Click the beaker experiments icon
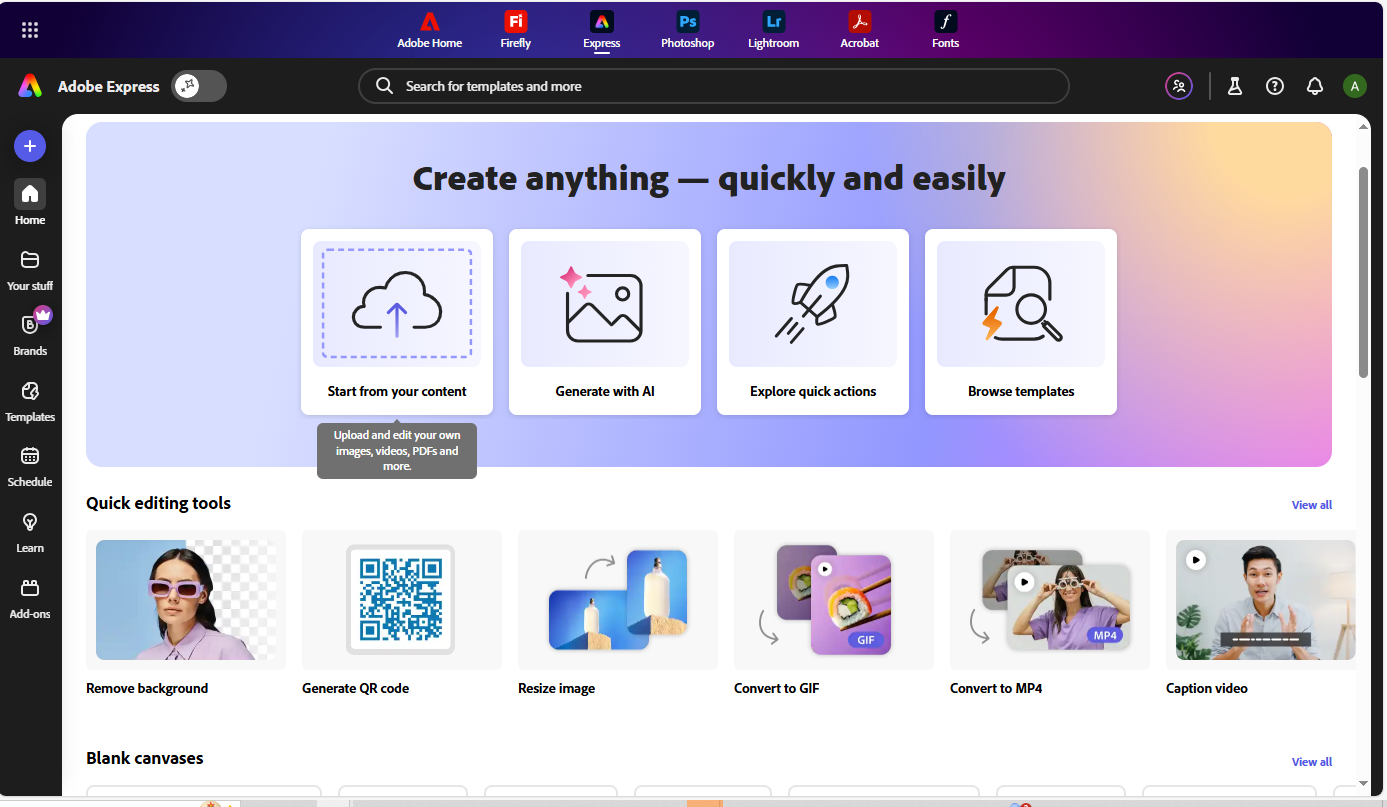1387x807 pixels. (1234, 86)
